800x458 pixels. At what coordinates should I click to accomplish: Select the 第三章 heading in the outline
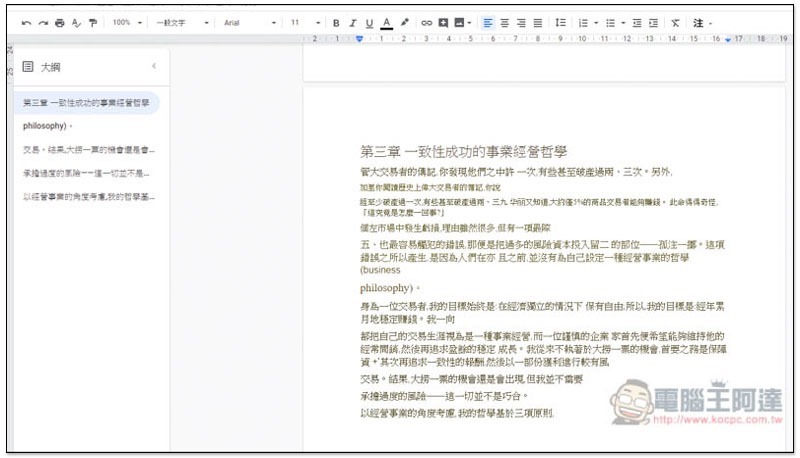tap(84, 103)
